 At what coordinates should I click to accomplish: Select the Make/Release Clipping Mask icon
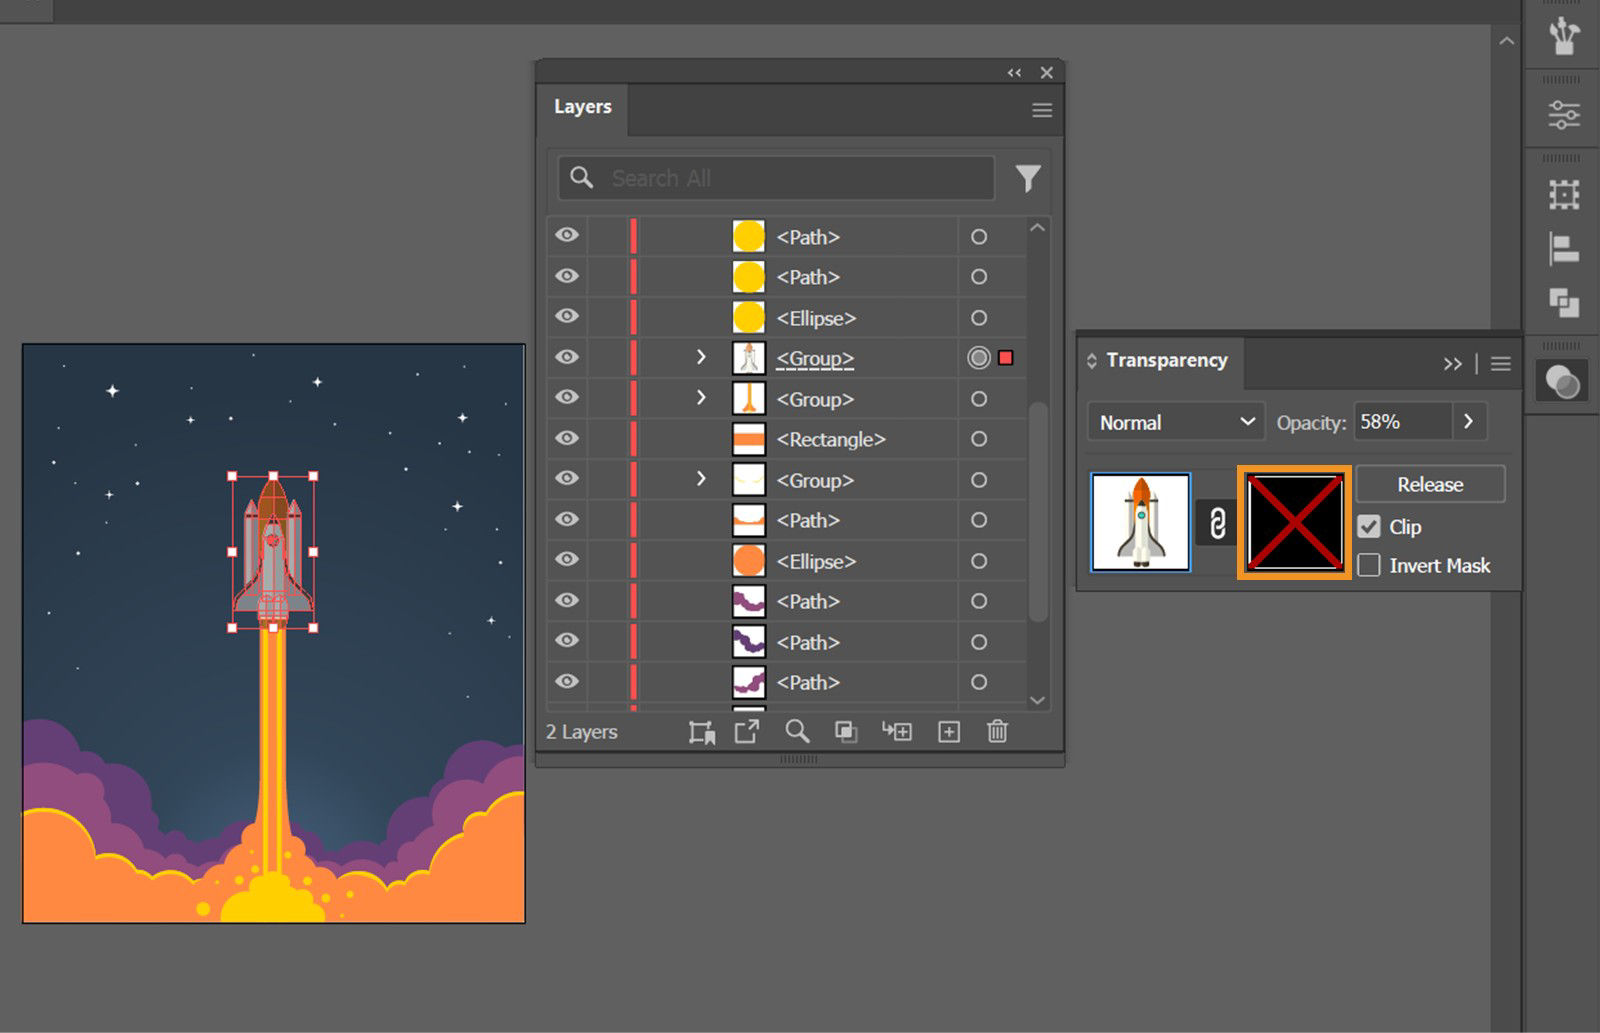(703, 731)
